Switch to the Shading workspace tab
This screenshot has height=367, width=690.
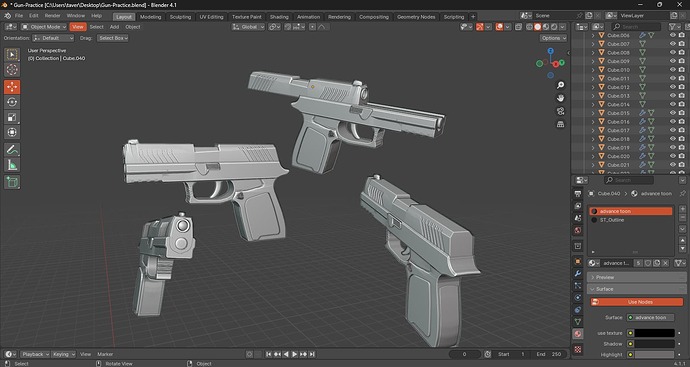[x=279, y=17]
